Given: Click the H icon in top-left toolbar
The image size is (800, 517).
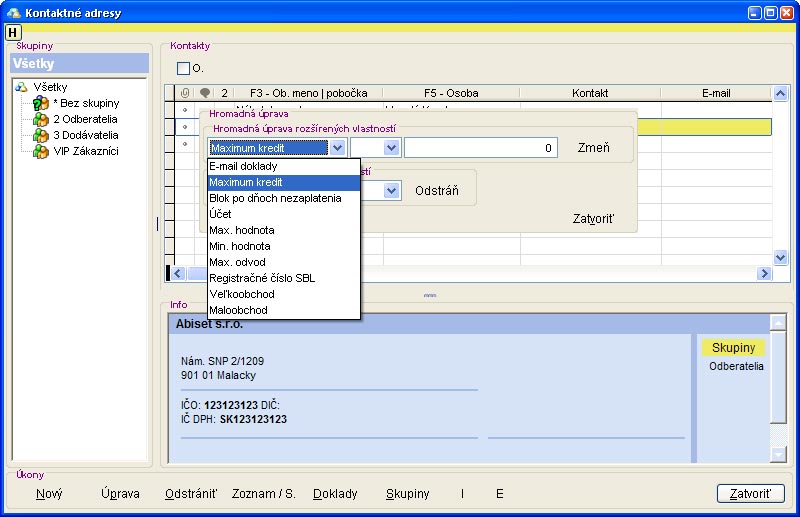Looking at the screenshot, I should point(14,32).
